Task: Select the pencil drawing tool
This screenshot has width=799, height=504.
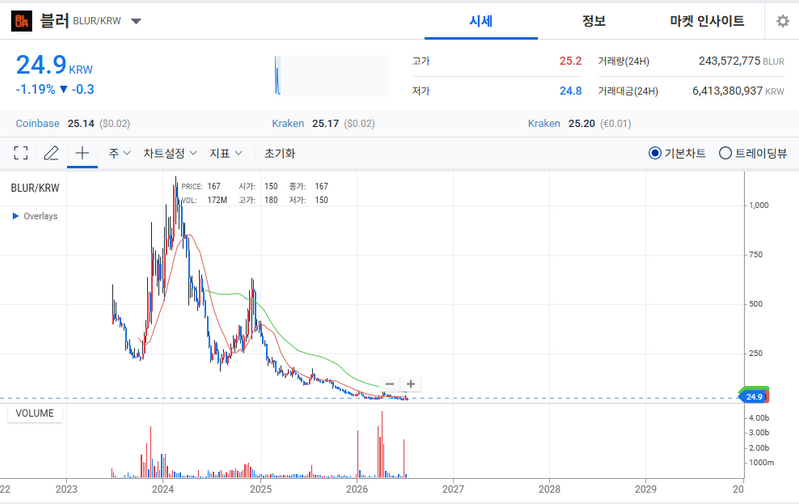Action: pyautogui.click(x=51, y=153)
